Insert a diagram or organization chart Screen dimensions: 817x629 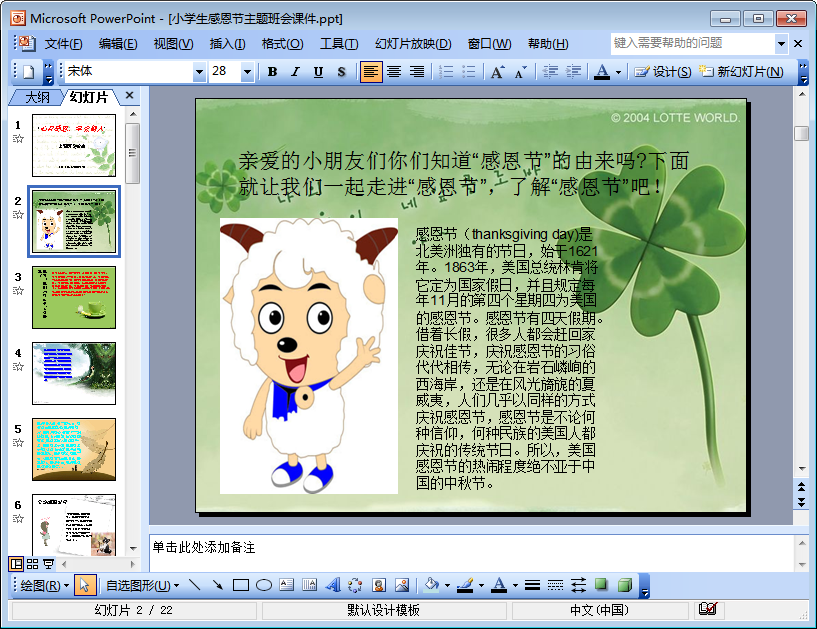coord(356,585)
